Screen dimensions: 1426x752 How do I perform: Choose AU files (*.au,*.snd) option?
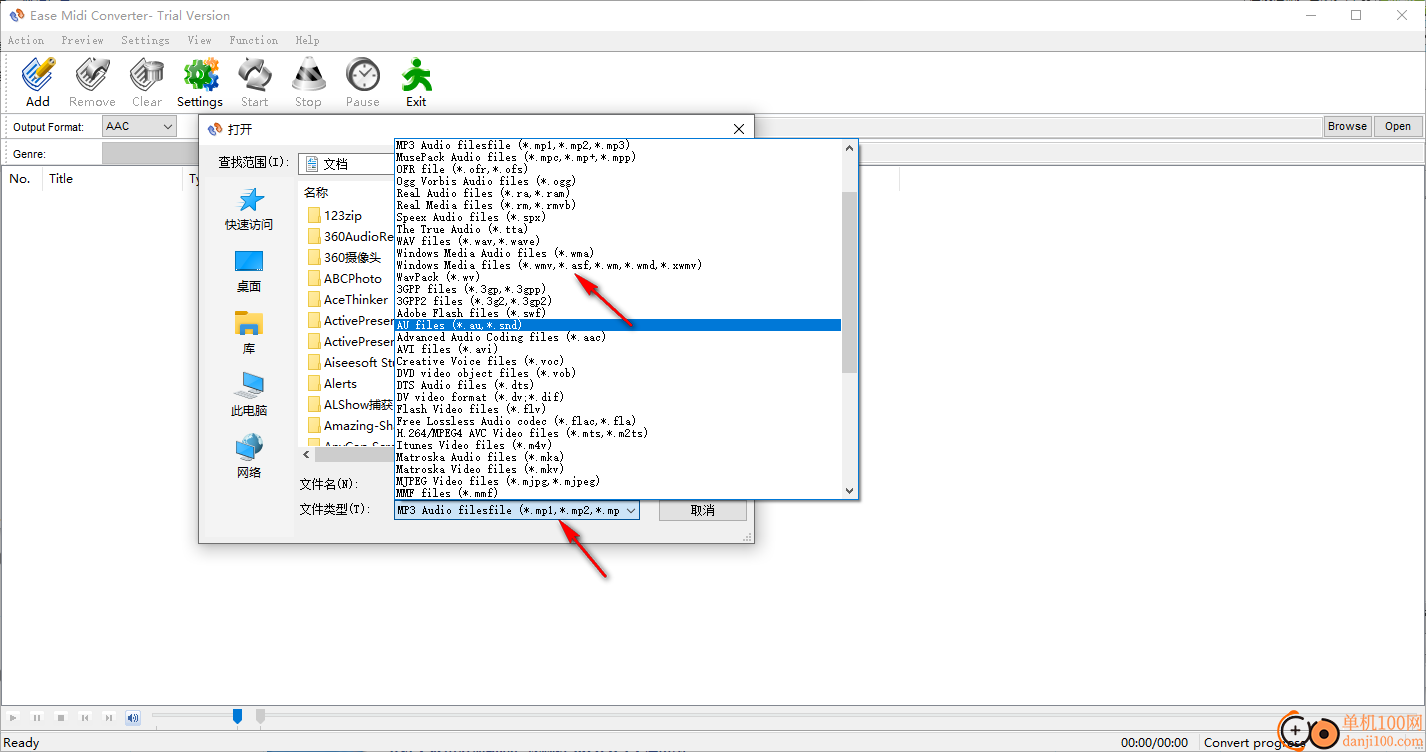coord(618,325)
